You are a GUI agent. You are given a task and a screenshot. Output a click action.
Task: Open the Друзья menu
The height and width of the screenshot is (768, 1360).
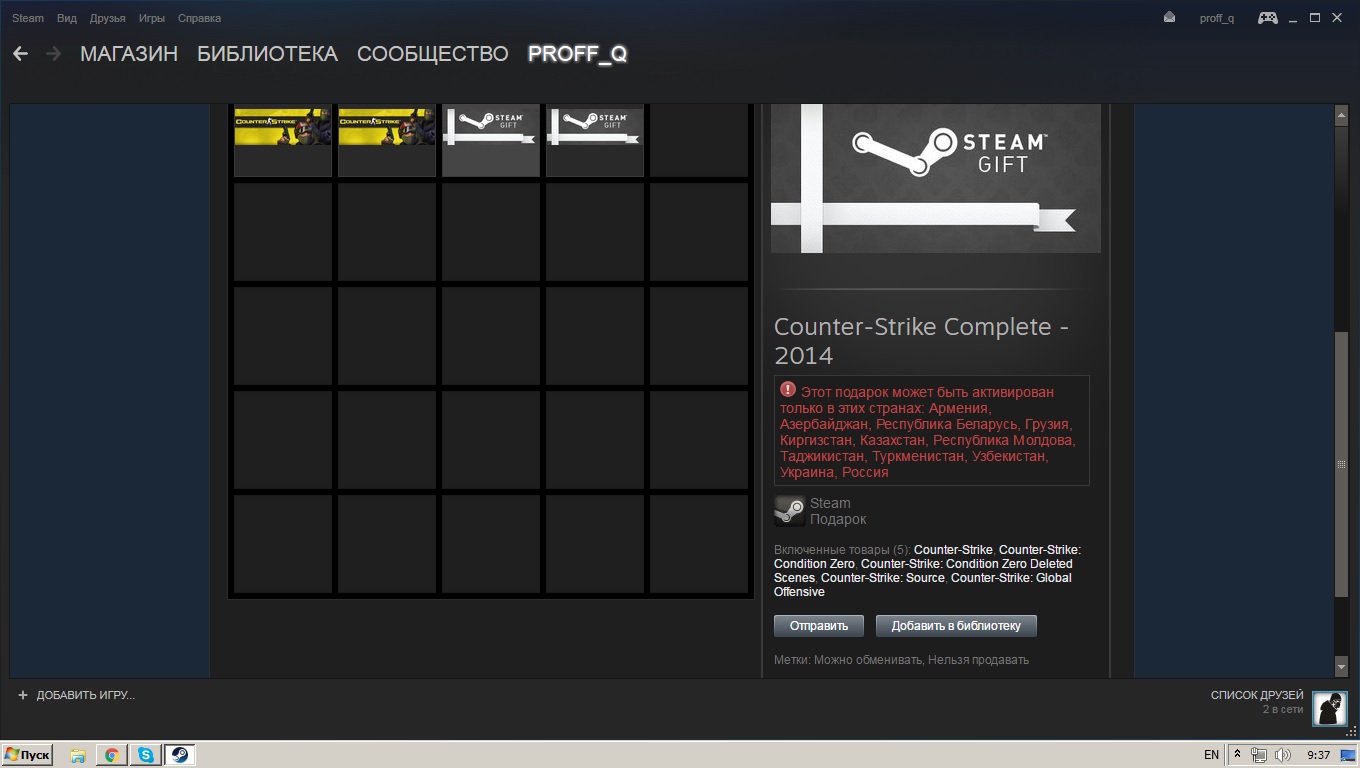(107, 18)
